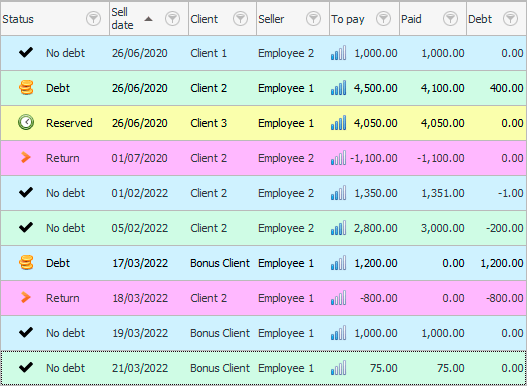Image resolution: width=527 pixels, height=386 pixels.
Task: Click the checkmark icon in the 26/06/2020 Client 1 row
Action: (26, 53)
